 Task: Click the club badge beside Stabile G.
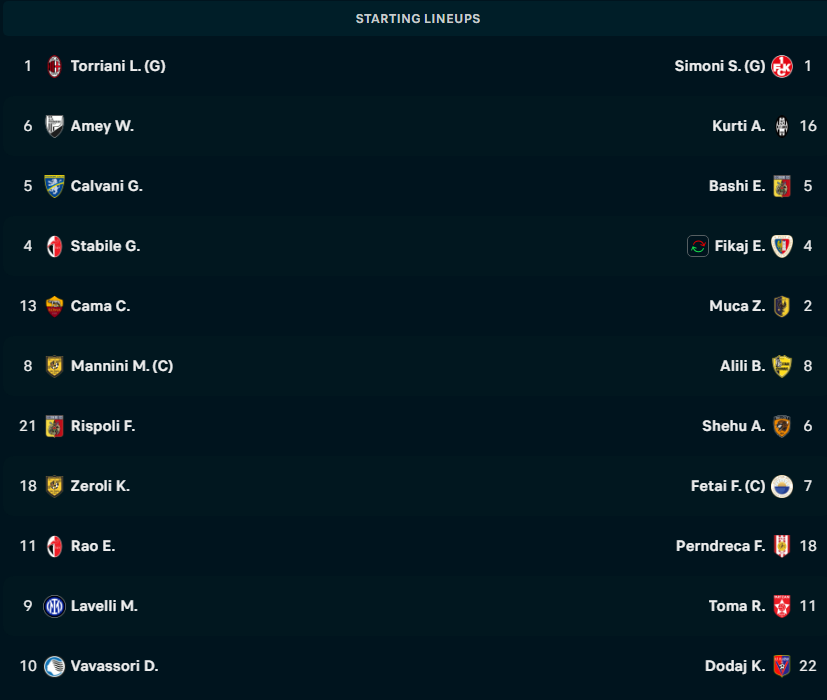pos(54,246)
